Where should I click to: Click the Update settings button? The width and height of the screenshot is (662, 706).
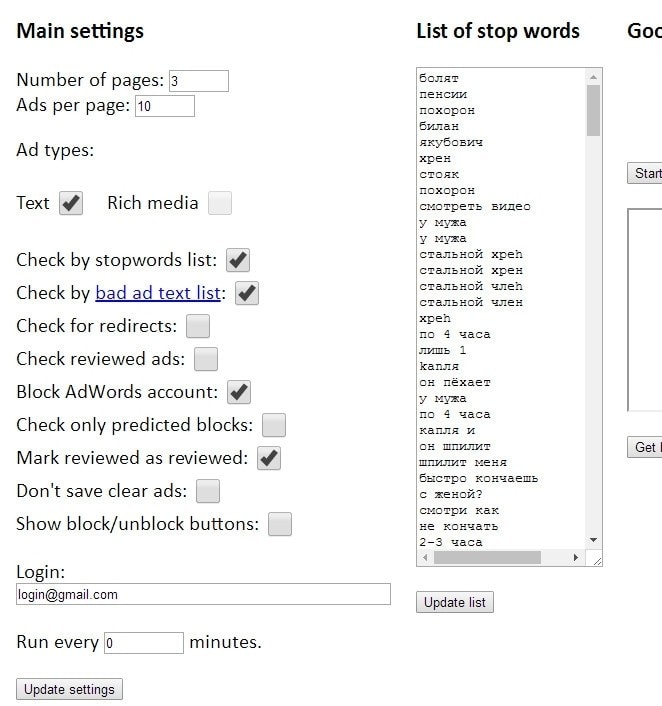click(x=69, y=689)
